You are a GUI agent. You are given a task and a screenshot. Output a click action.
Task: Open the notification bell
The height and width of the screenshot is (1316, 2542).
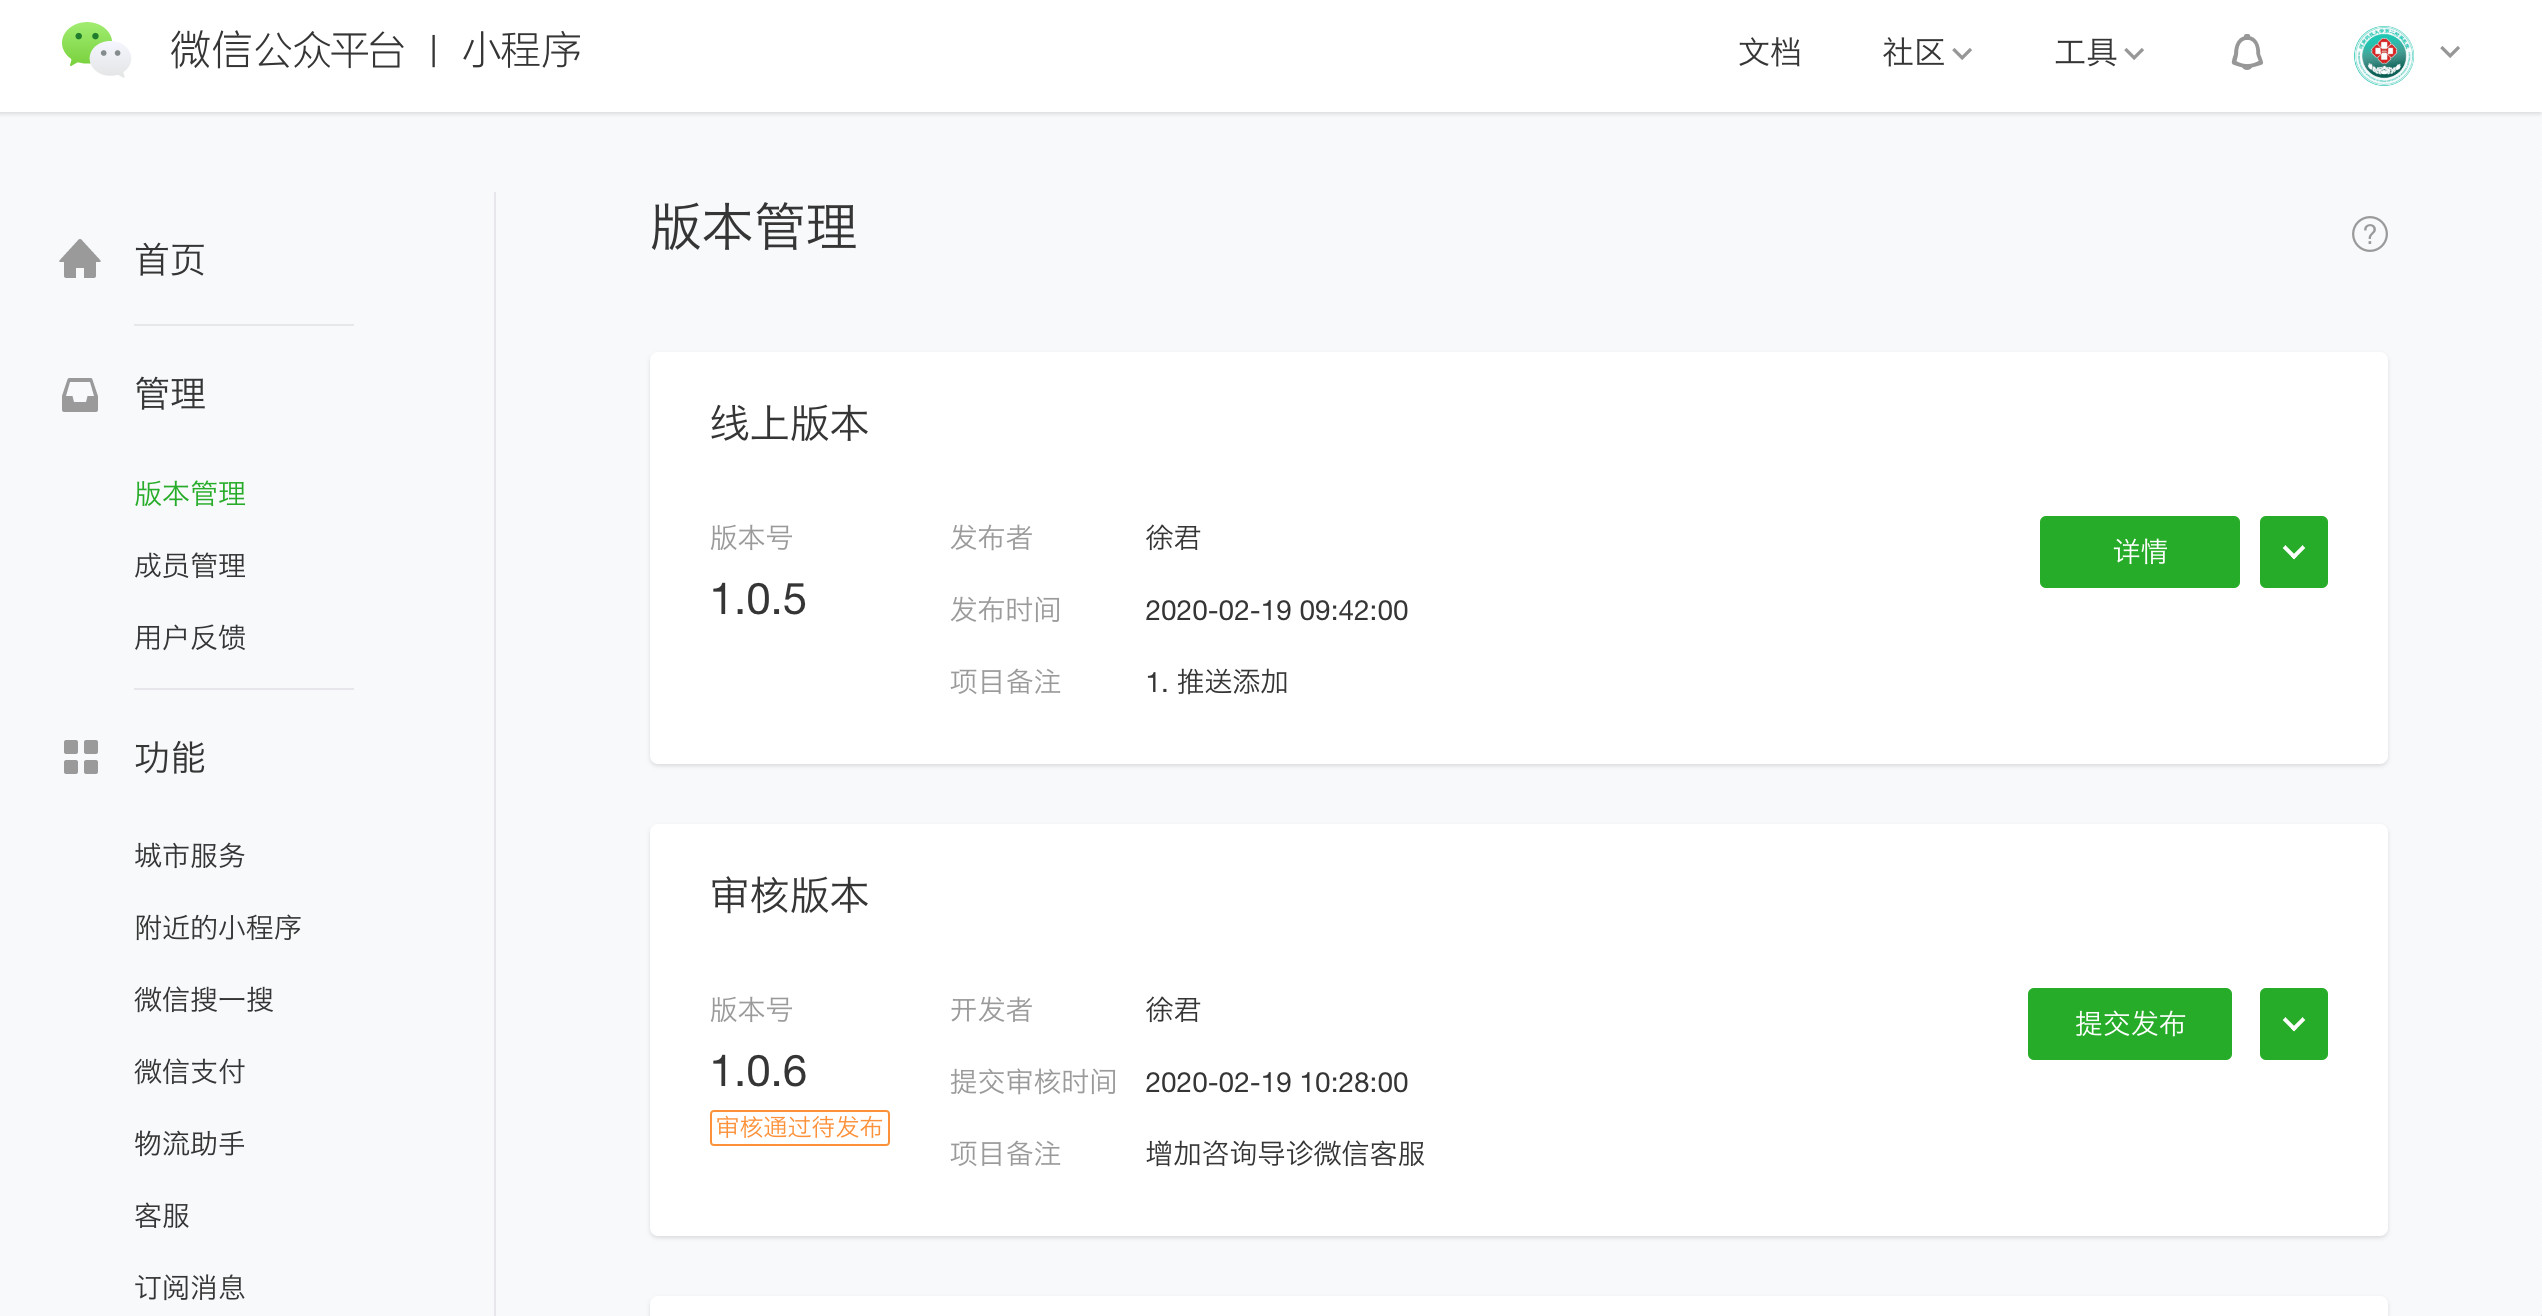click(x=2246, y=52)
